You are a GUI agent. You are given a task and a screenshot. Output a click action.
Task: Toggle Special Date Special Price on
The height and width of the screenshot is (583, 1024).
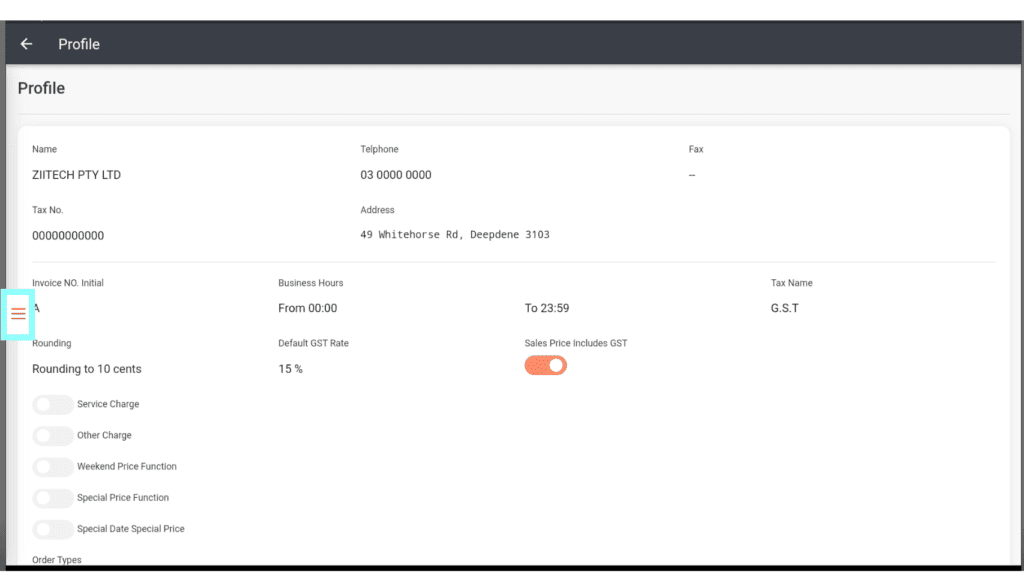click(x=52, y=529)
